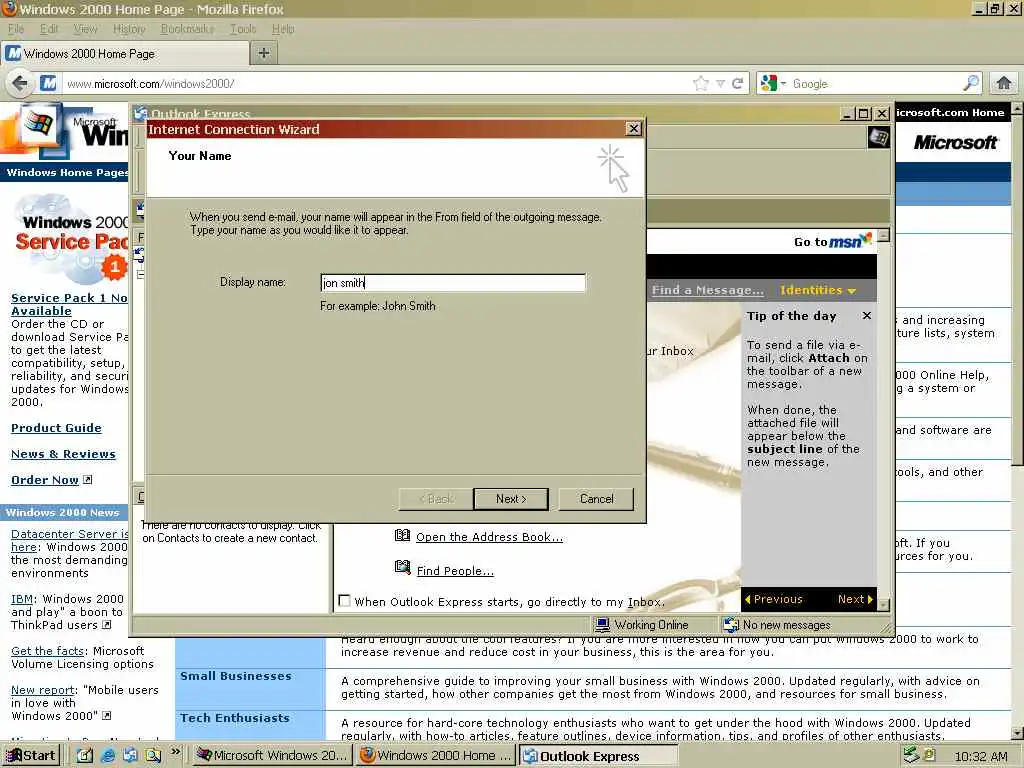Open the Product Guide link
The width and height of the screenshot is (1024, 768).
(x=56, y=428)
